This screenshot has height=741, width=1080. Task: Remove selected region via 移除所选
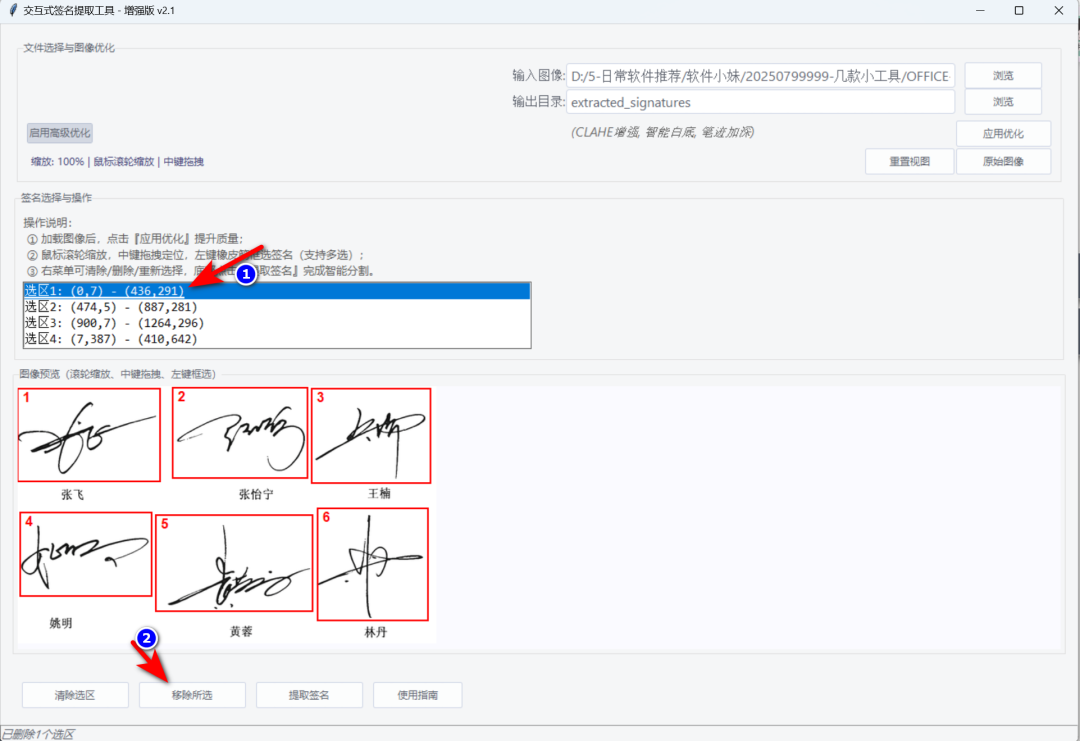[x=191, y=694]
